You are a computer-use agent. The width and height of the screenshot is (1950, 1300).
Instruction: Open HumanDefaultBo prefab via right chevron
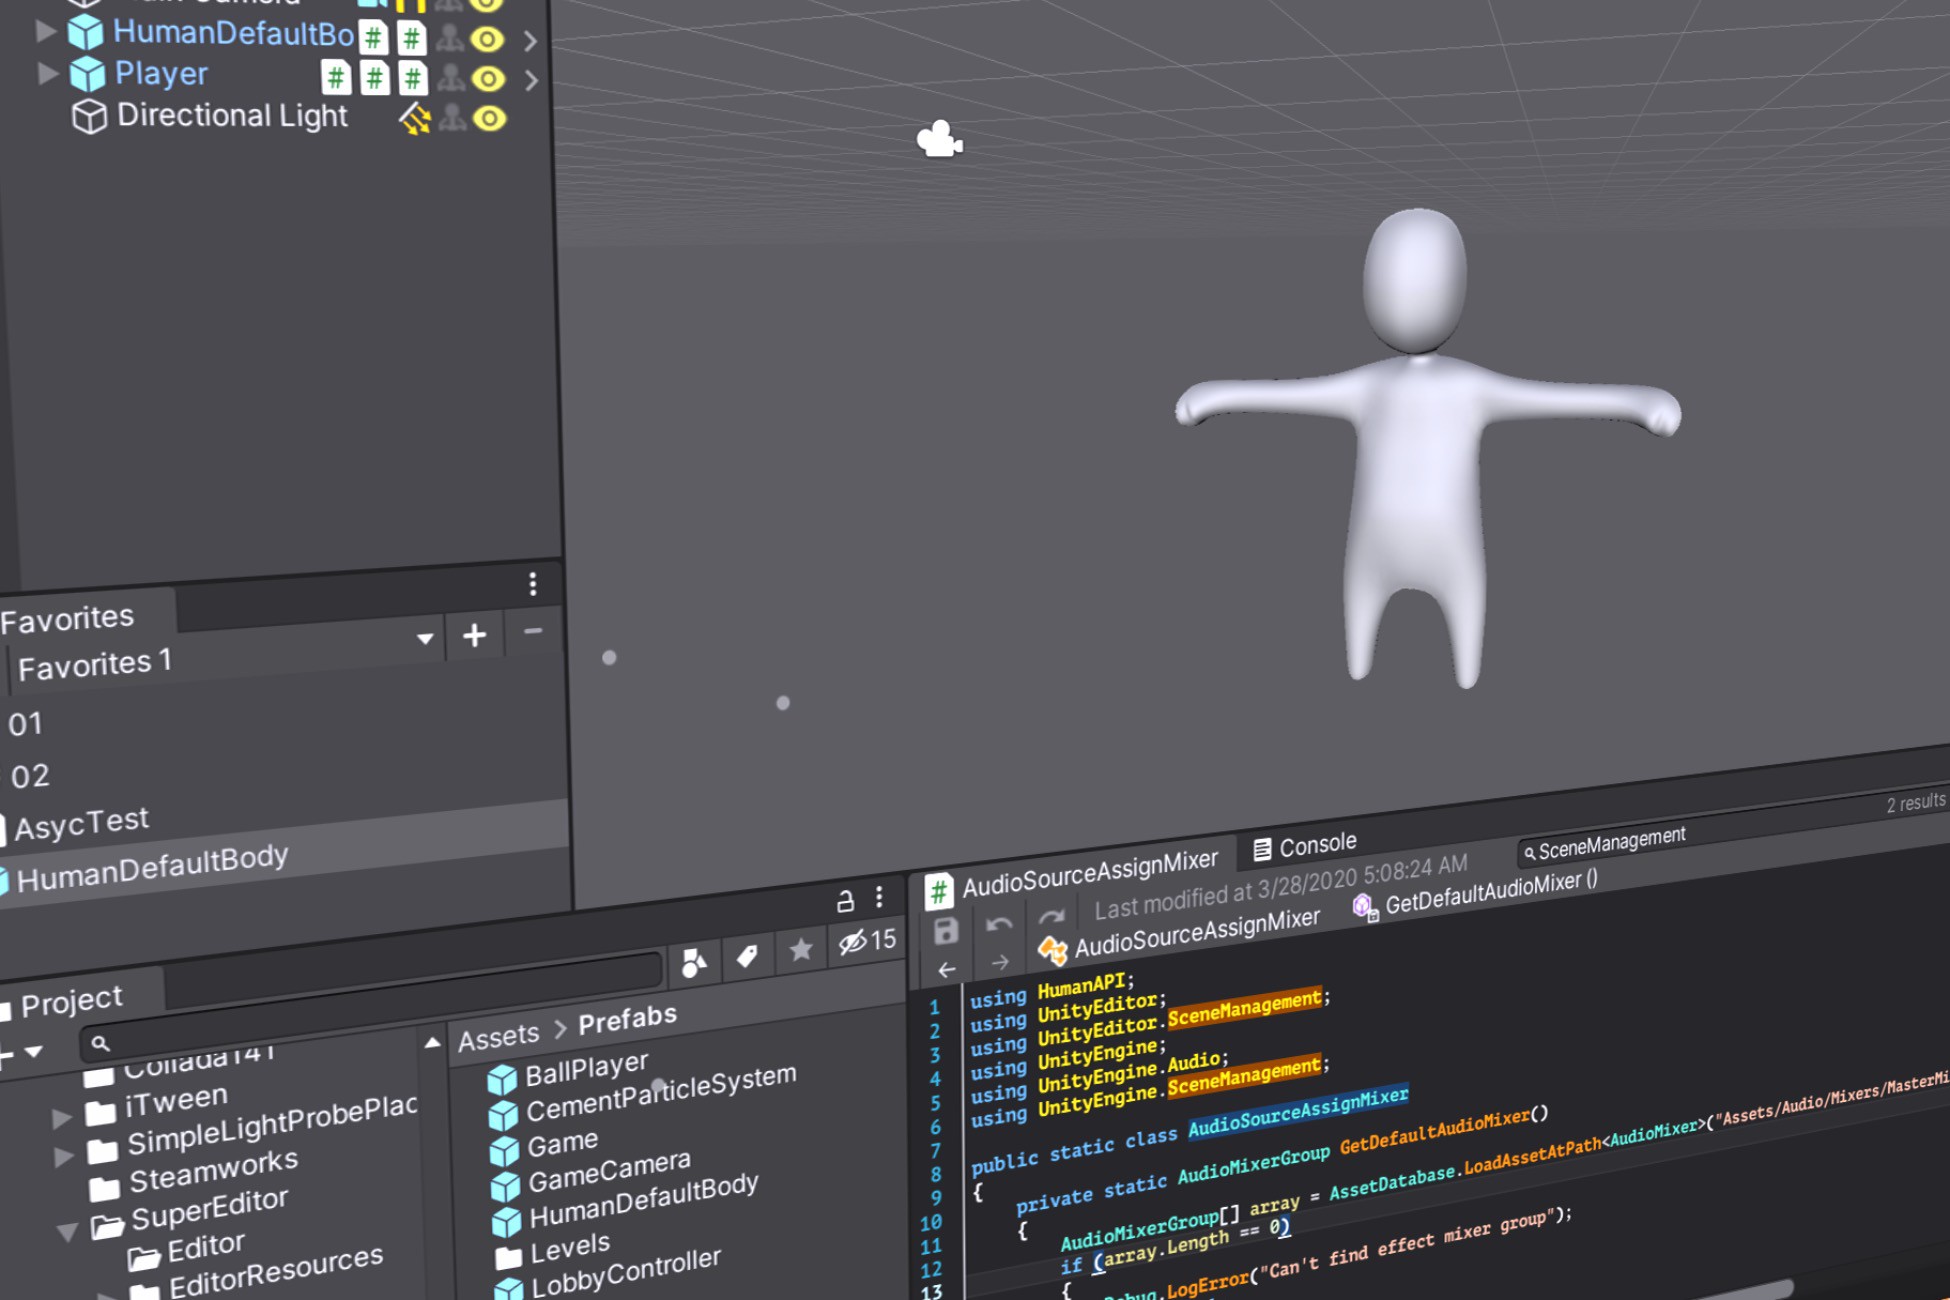tap(531, 41)
